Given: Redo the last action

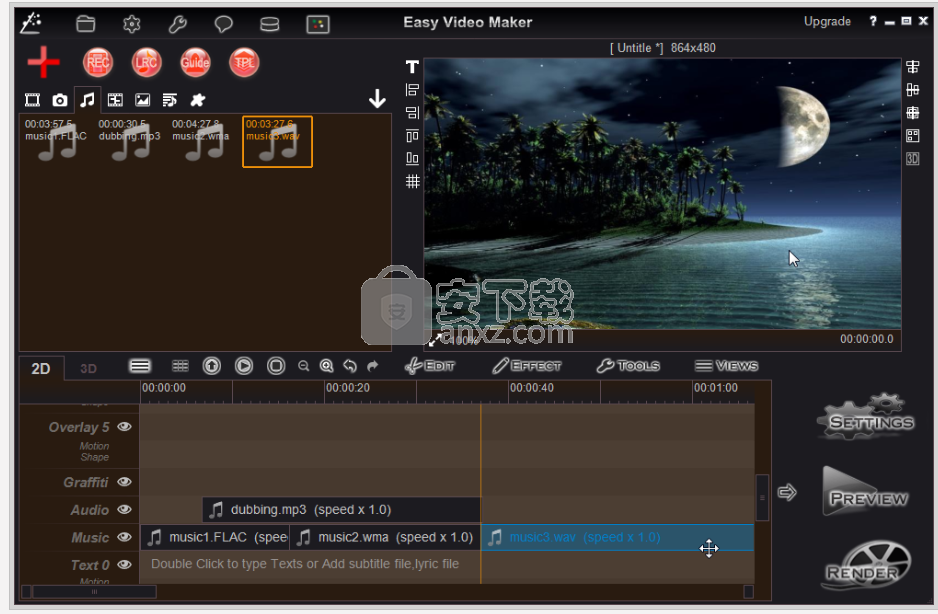Looking at the screenshot, I should click(x=373, y=366).
